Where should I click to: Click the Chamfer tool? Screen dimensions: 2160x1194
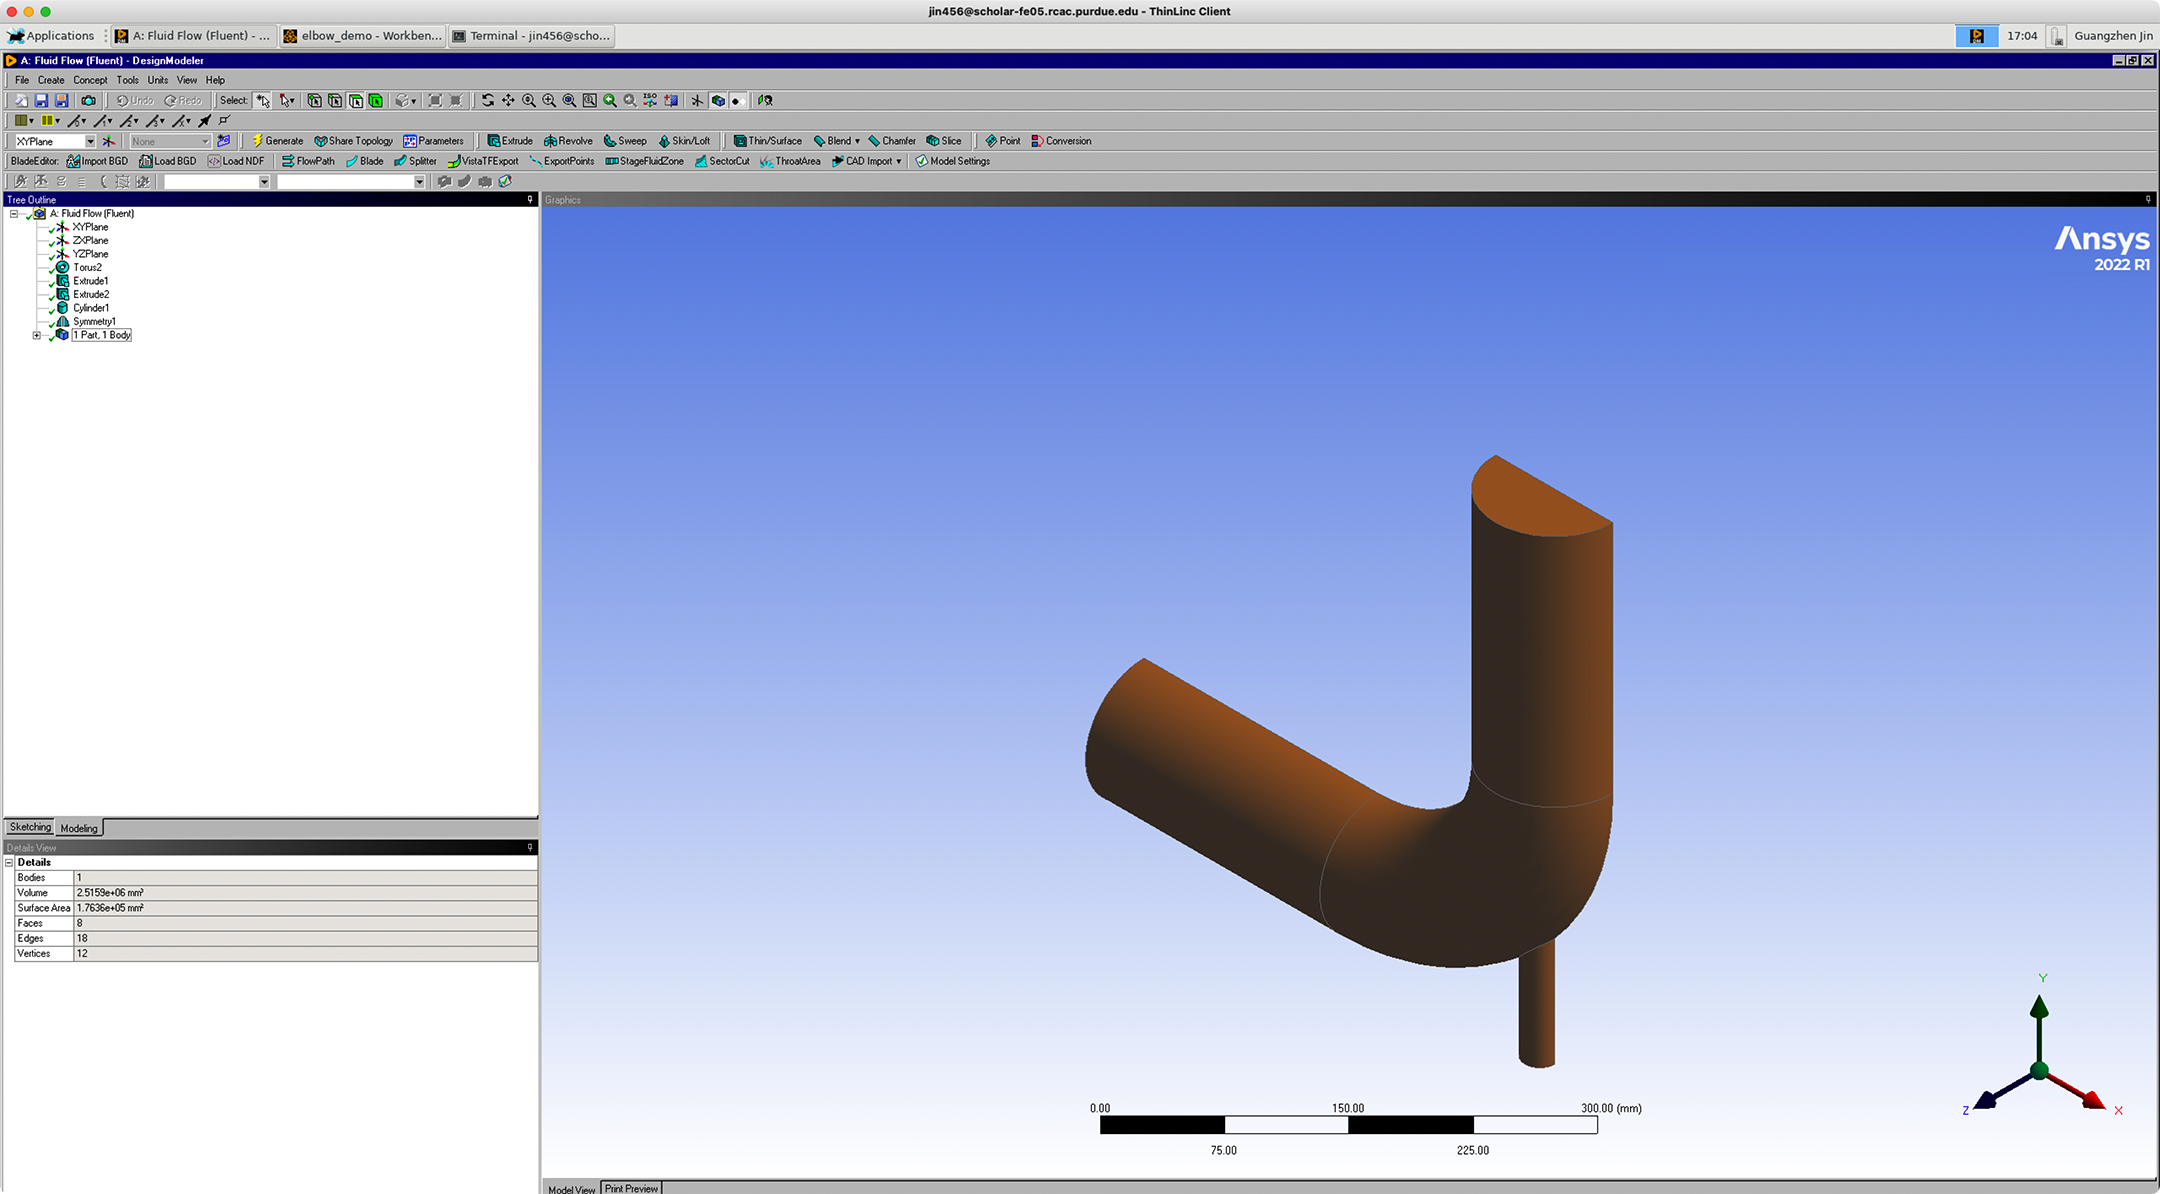pos(892,141)
